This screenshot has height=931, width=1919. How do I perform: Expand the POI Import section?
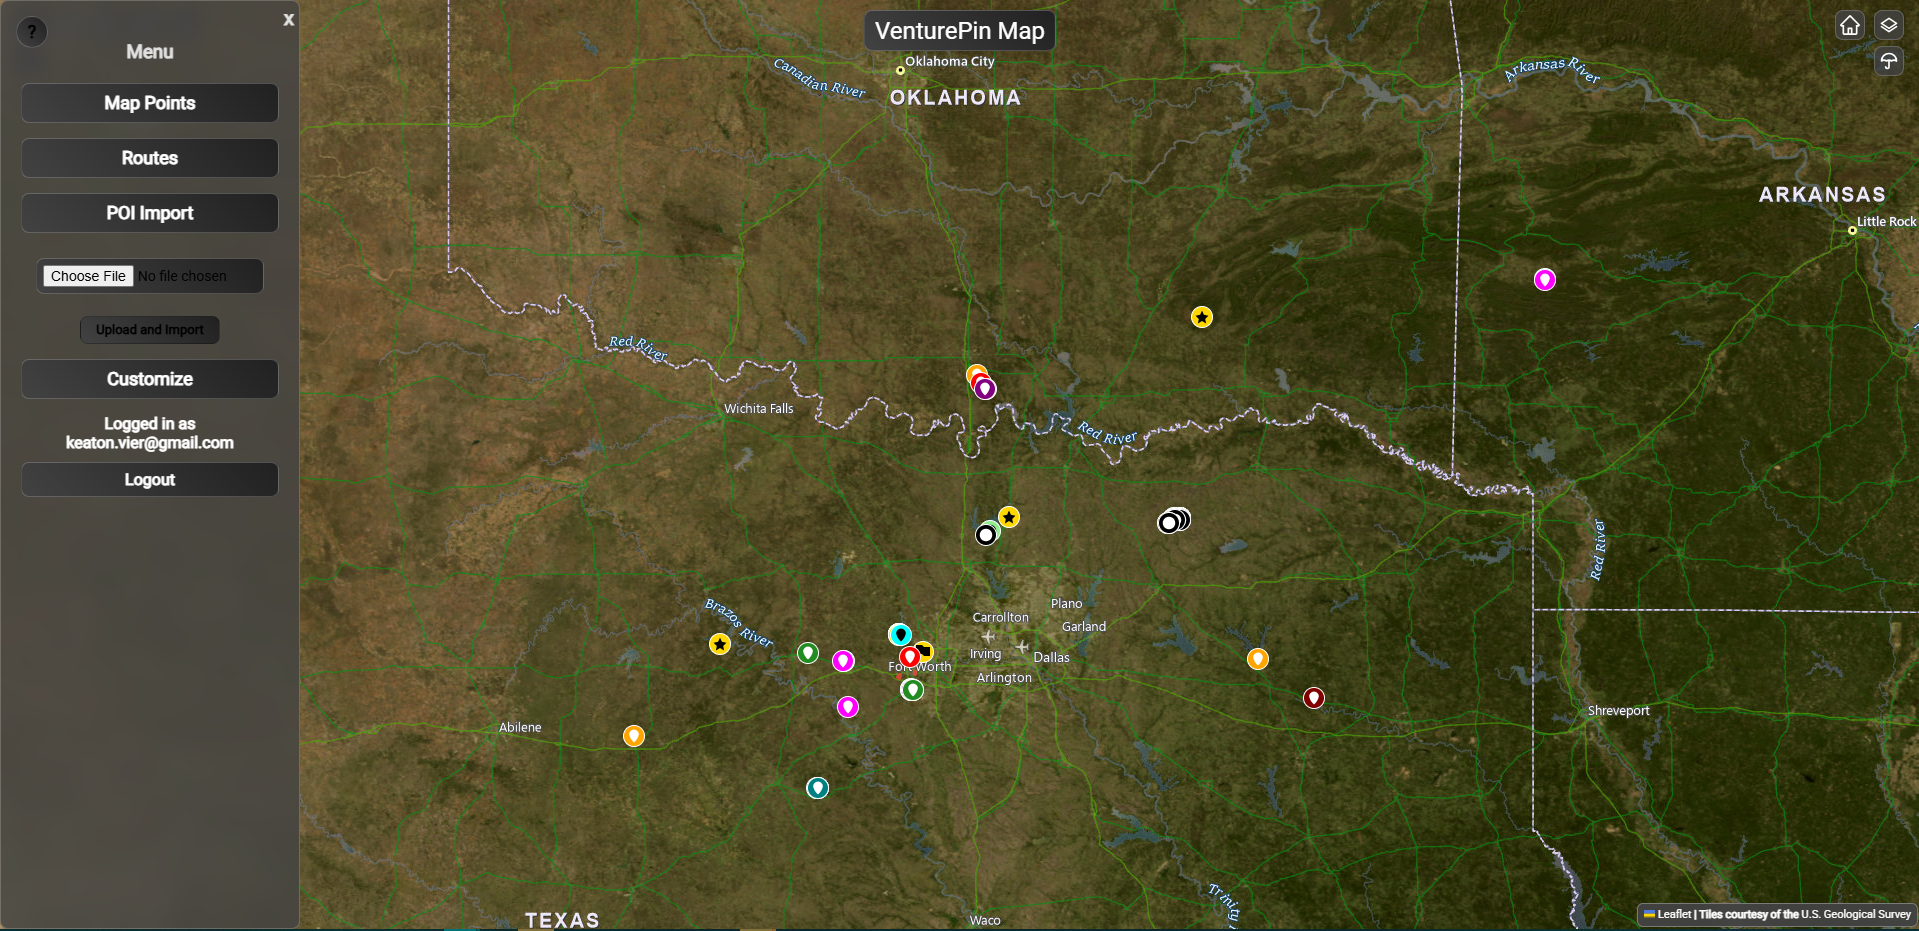(x=150, y=213)
